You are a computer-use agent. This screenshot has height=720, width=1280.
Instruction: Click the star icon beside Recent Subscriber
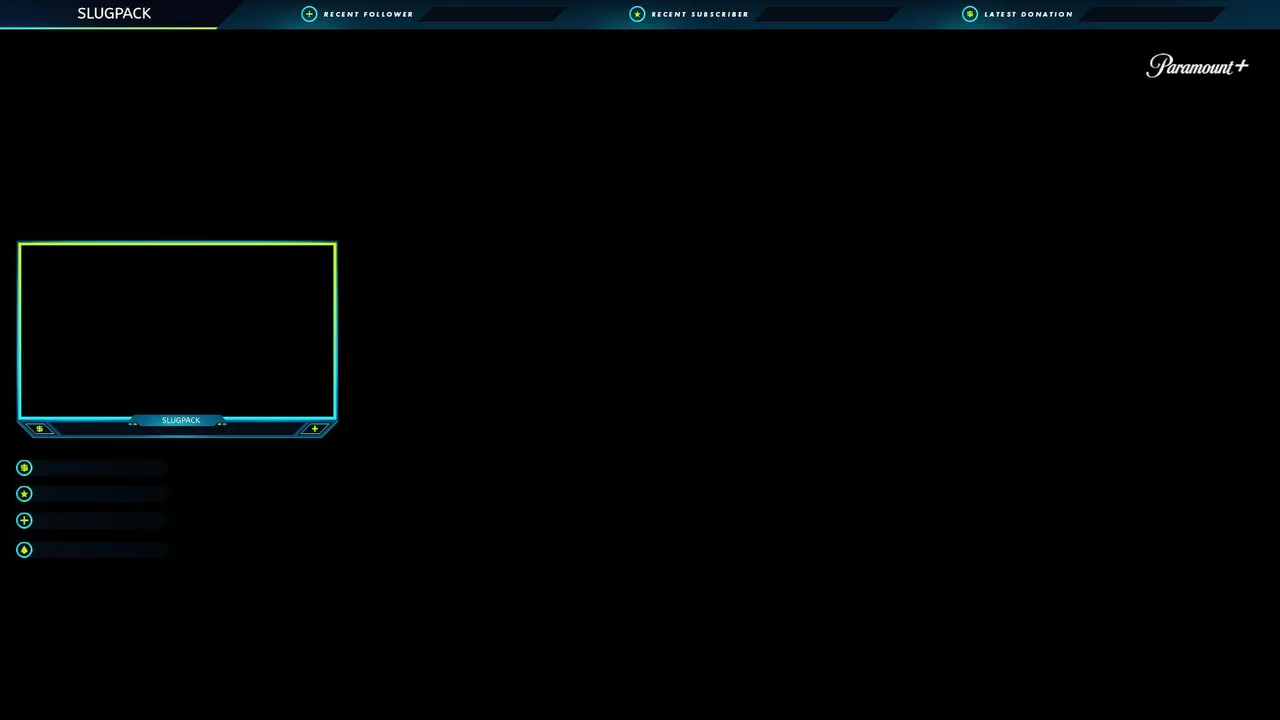637,14
